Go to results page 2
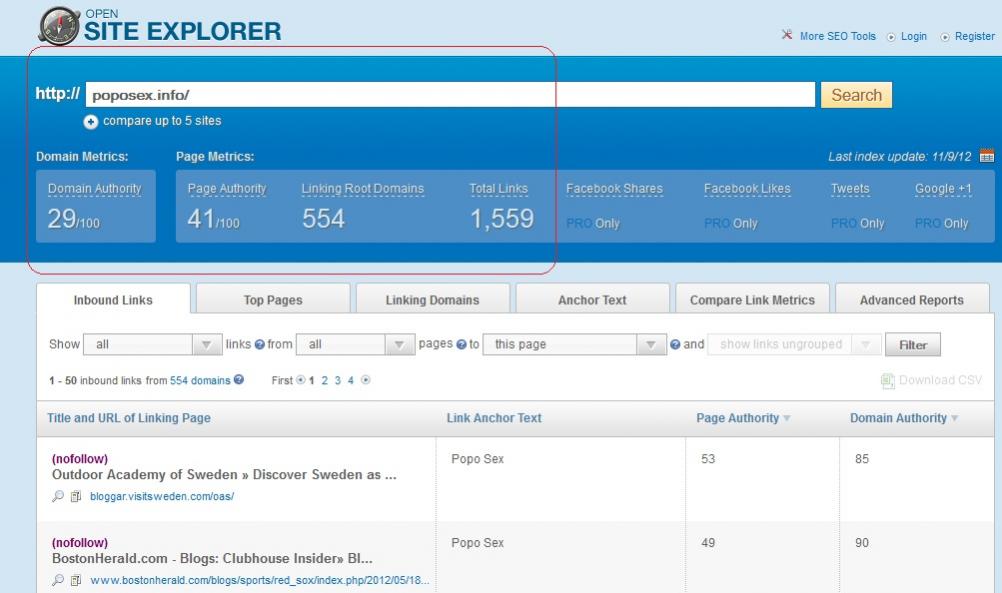This screenshot has width=1002, height=593. pyautogui.click(x=325, y=381)
